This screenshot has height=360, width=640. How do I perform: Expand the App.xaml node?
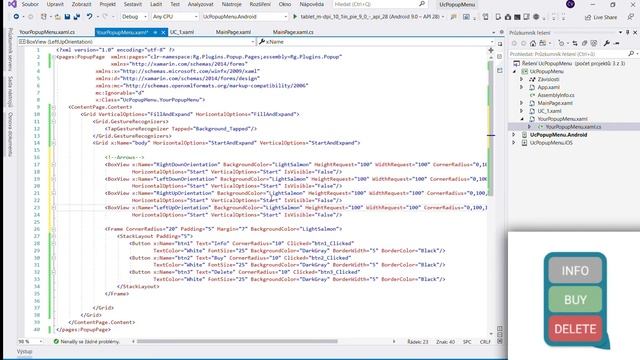click(x=522, y=87)
